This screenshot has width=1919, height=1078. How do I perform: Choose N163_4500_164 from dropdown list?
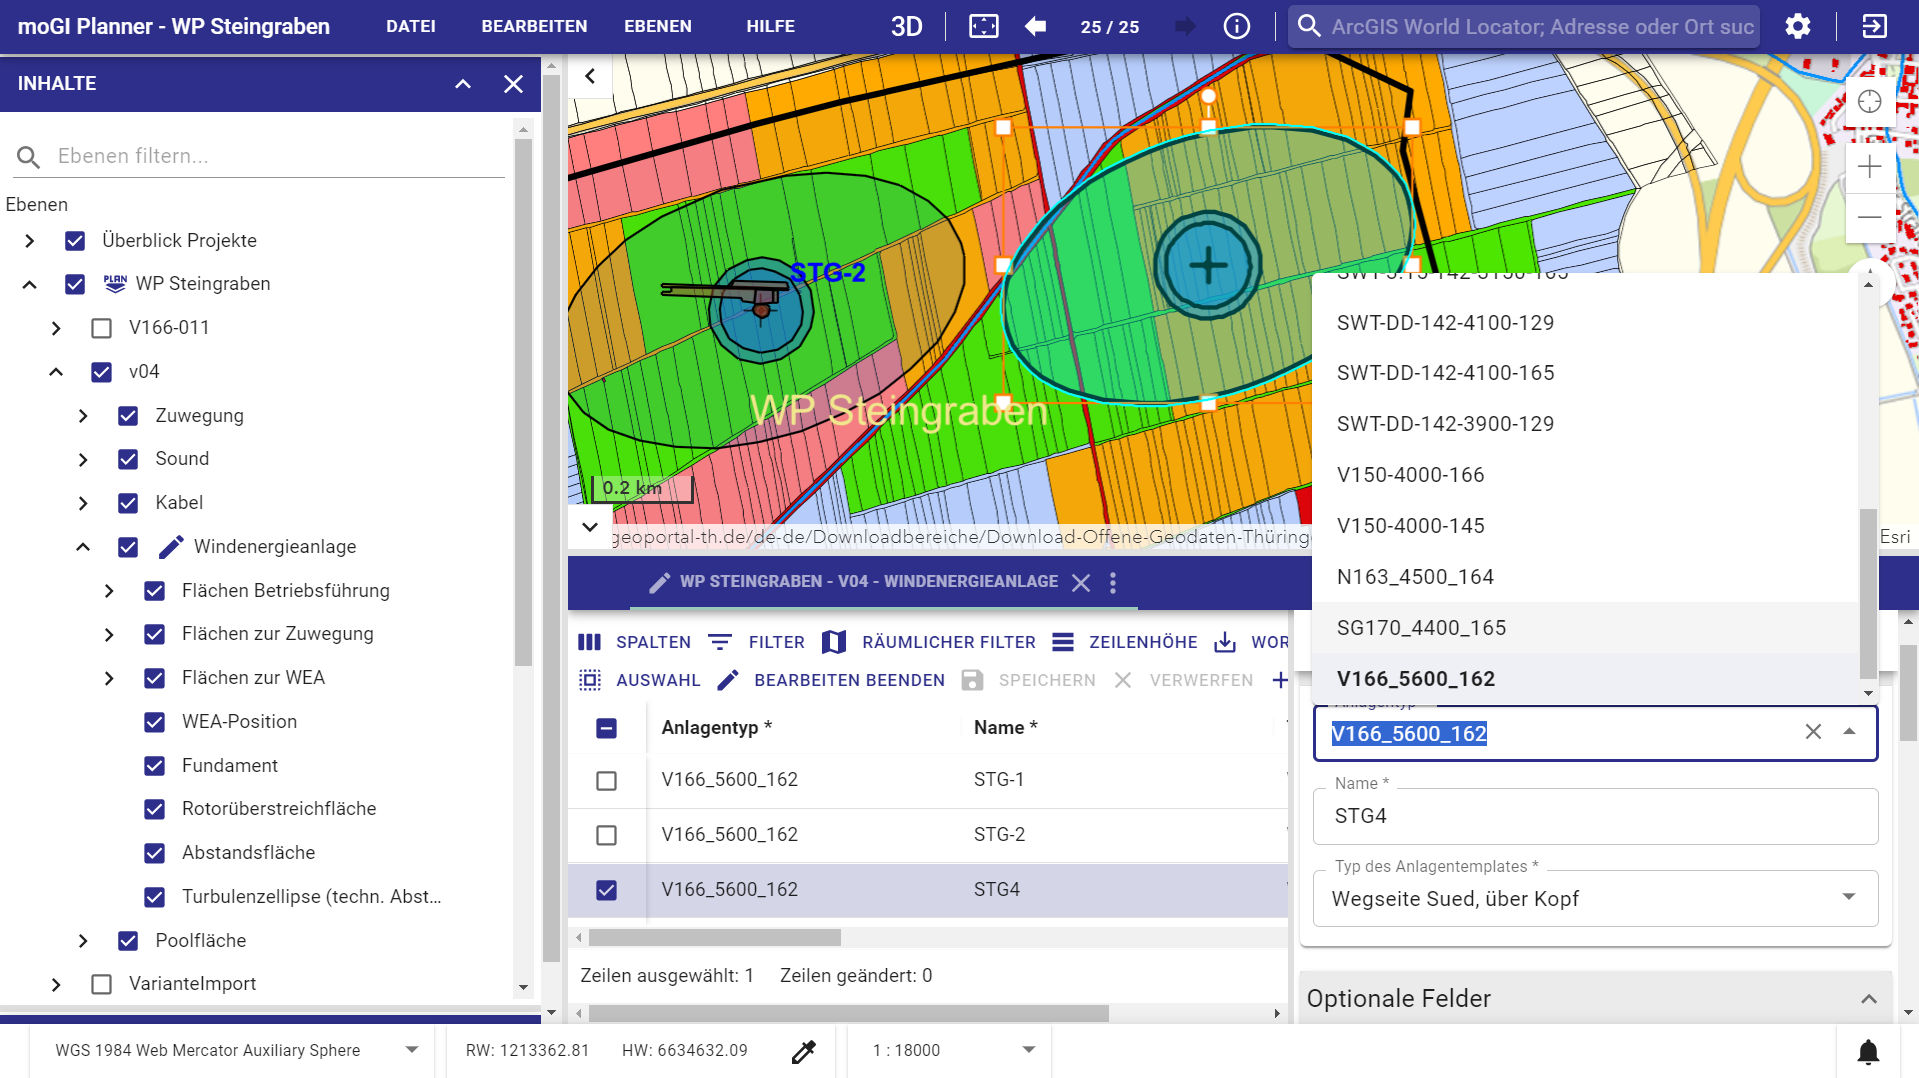(1585, 577)
